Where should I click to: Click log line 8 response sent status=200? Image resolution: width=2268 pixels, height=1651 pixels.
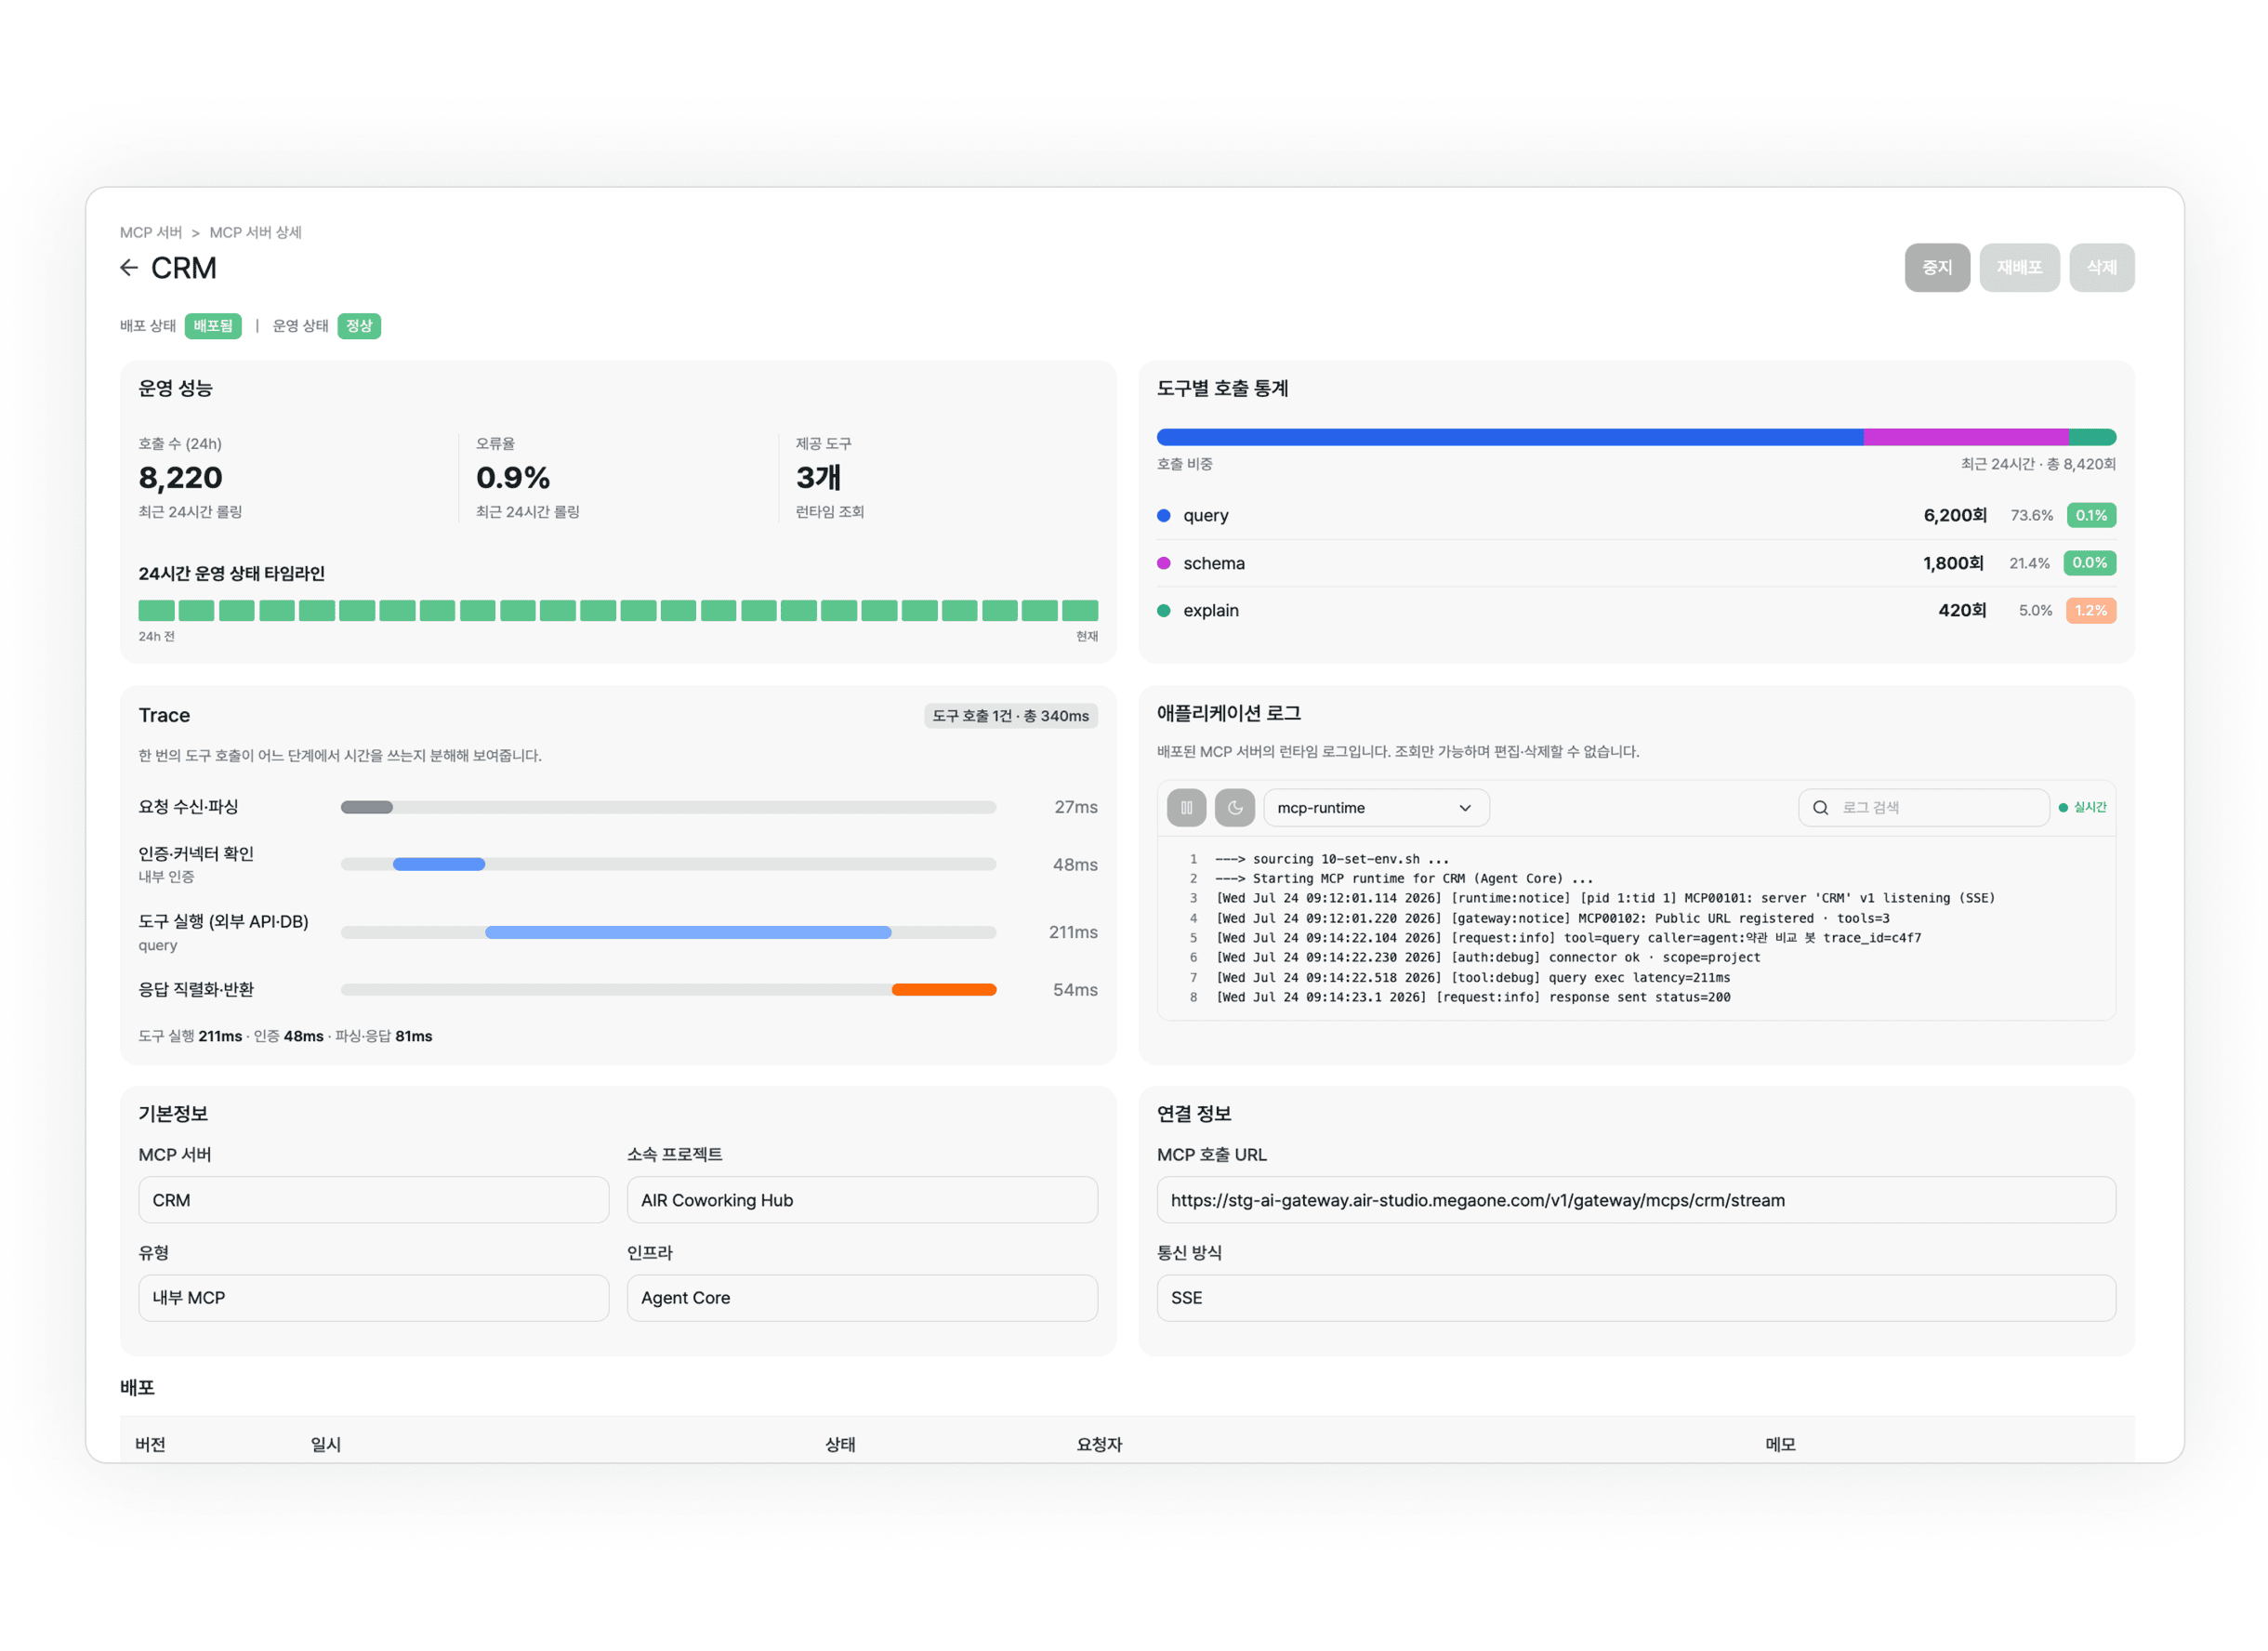1472,998
